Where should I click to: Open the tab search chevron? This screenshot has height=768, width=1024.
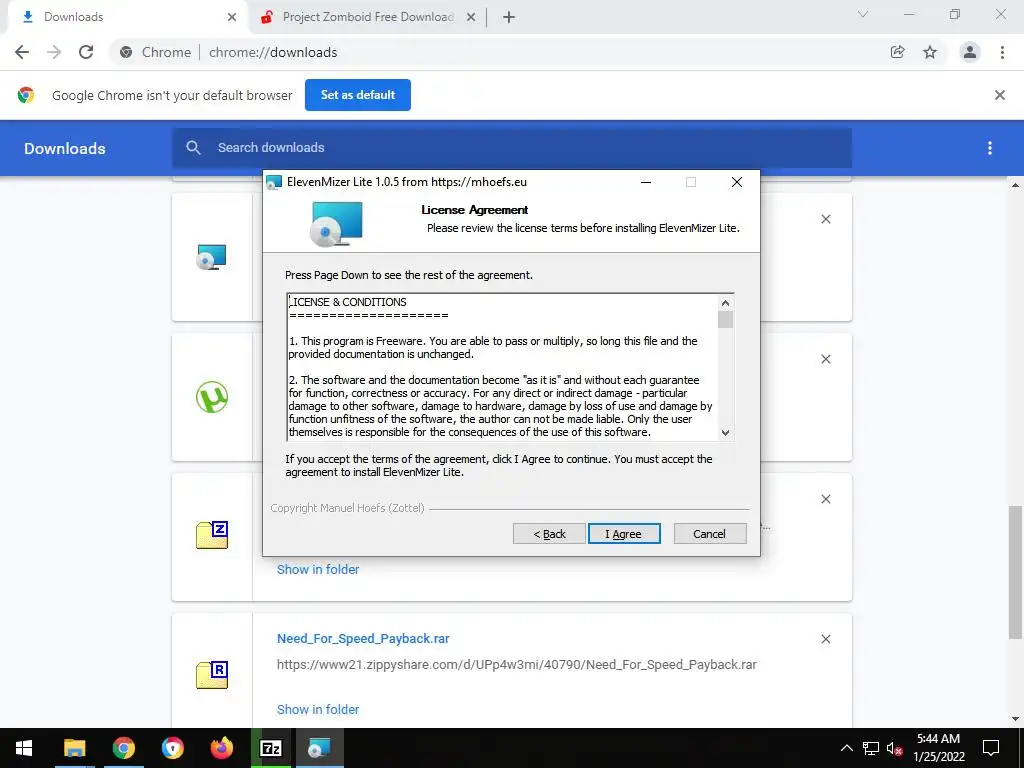click(x=863, y=14)
